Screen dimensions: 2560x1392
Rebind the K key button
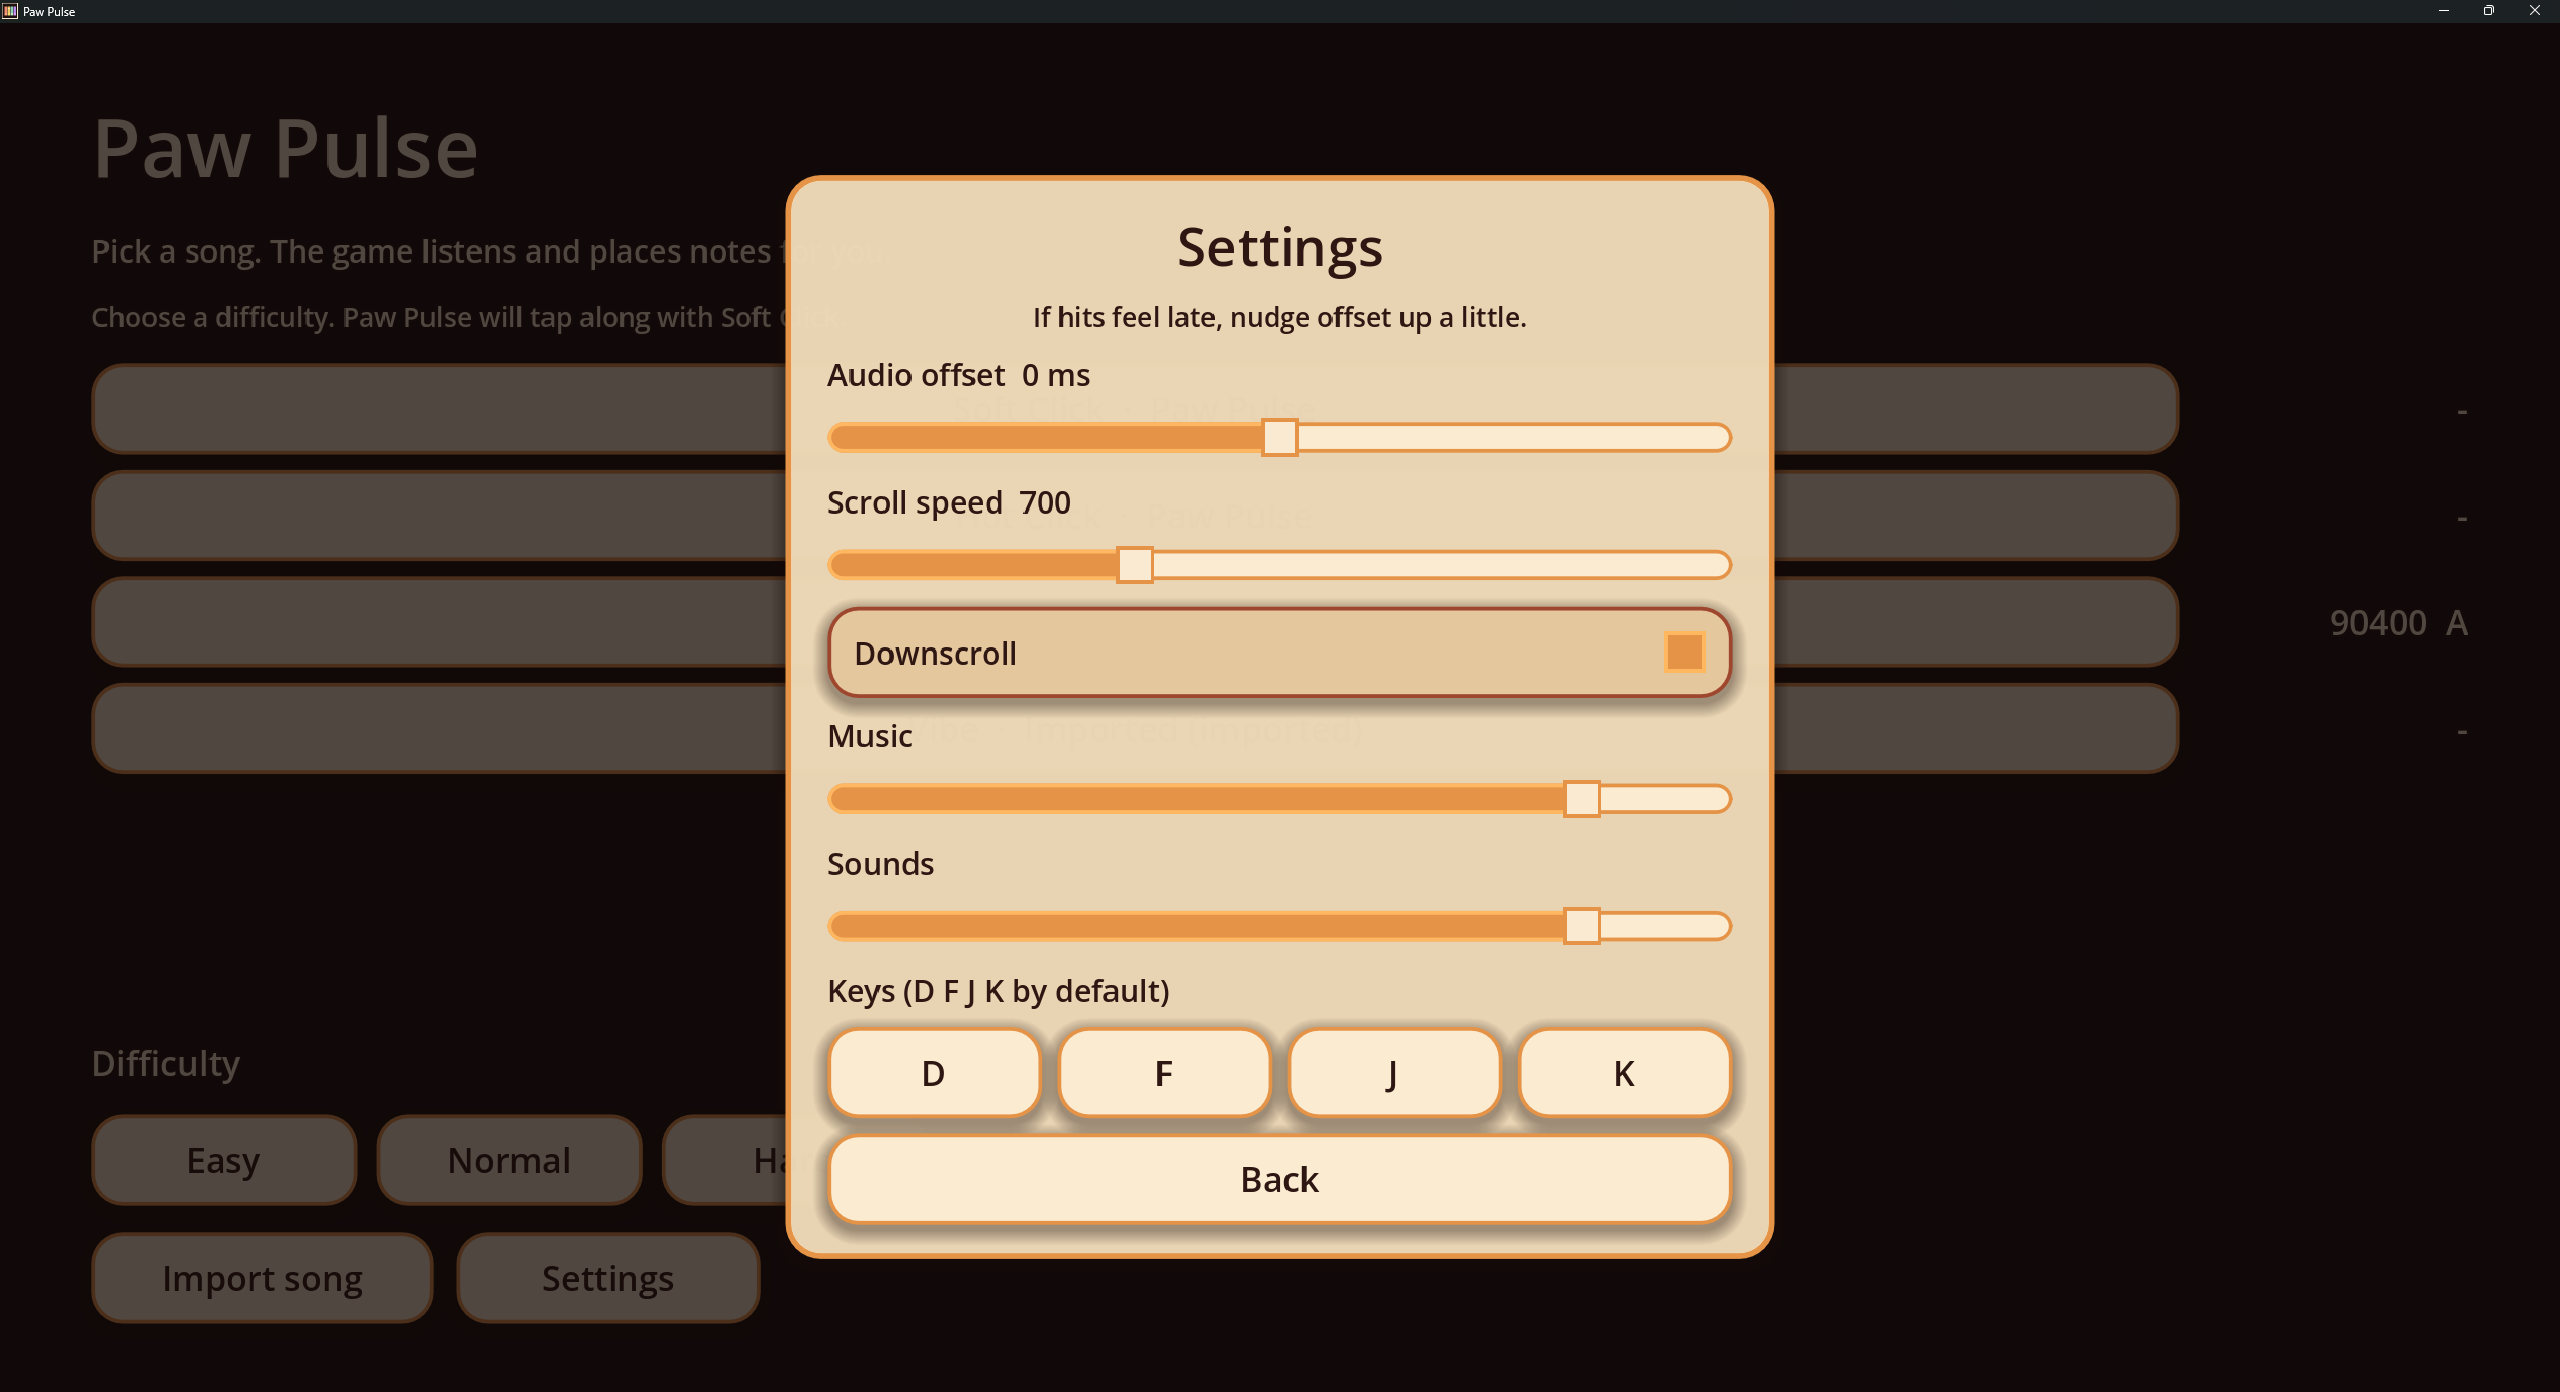click(1624, 1073)
